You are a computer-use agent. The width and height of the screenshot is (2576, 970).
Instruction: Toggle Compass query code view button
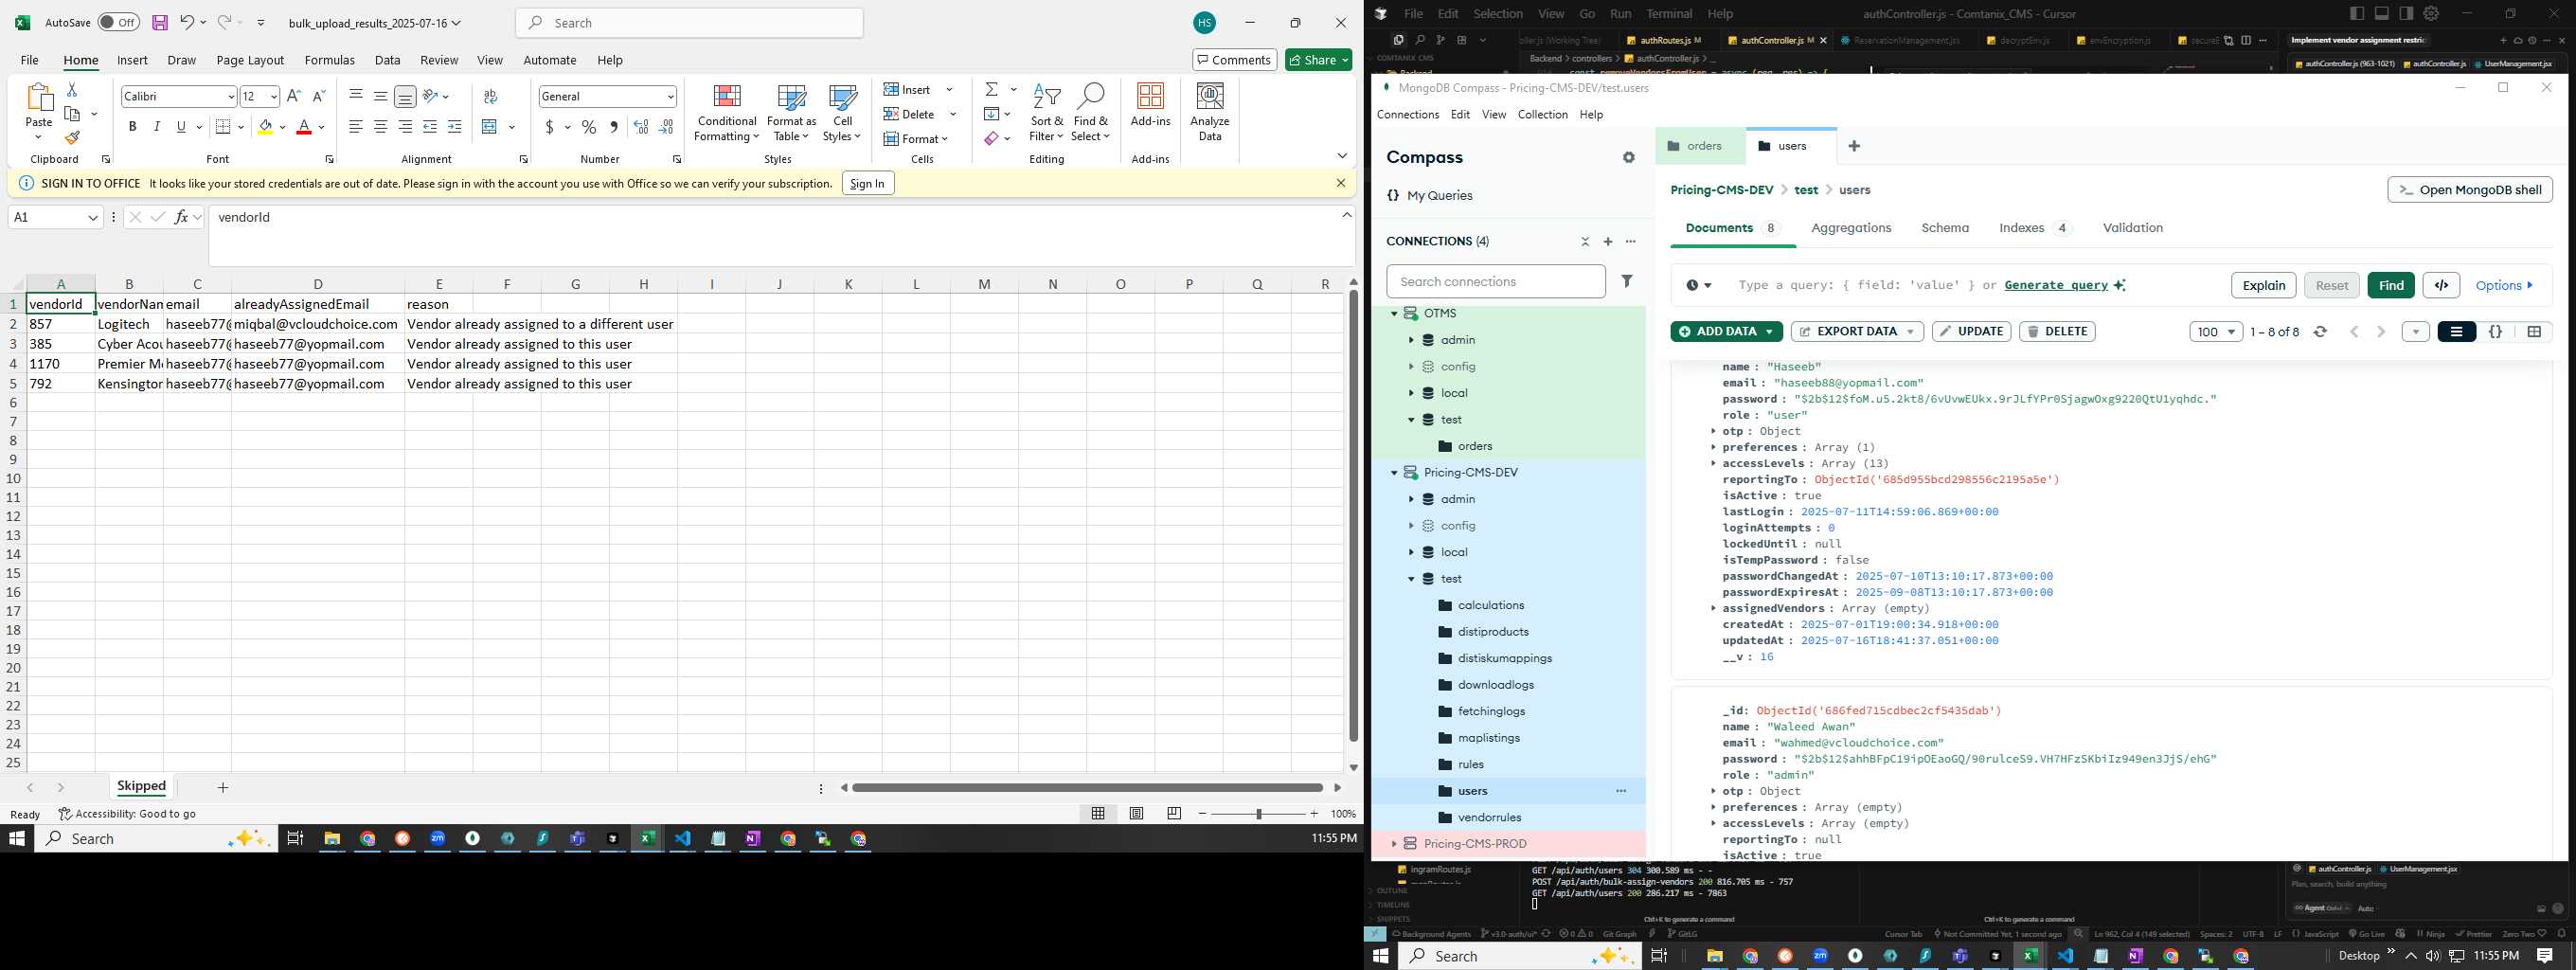coord(2441,285)
